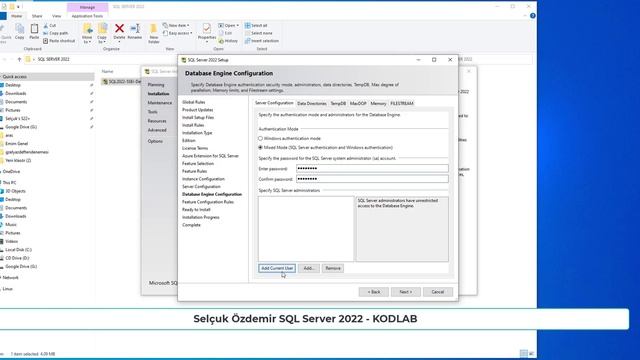Screen dimensions: 640x360
Task: Open the Open dropdown in Explorer ribbon
Action: (229, 25)
